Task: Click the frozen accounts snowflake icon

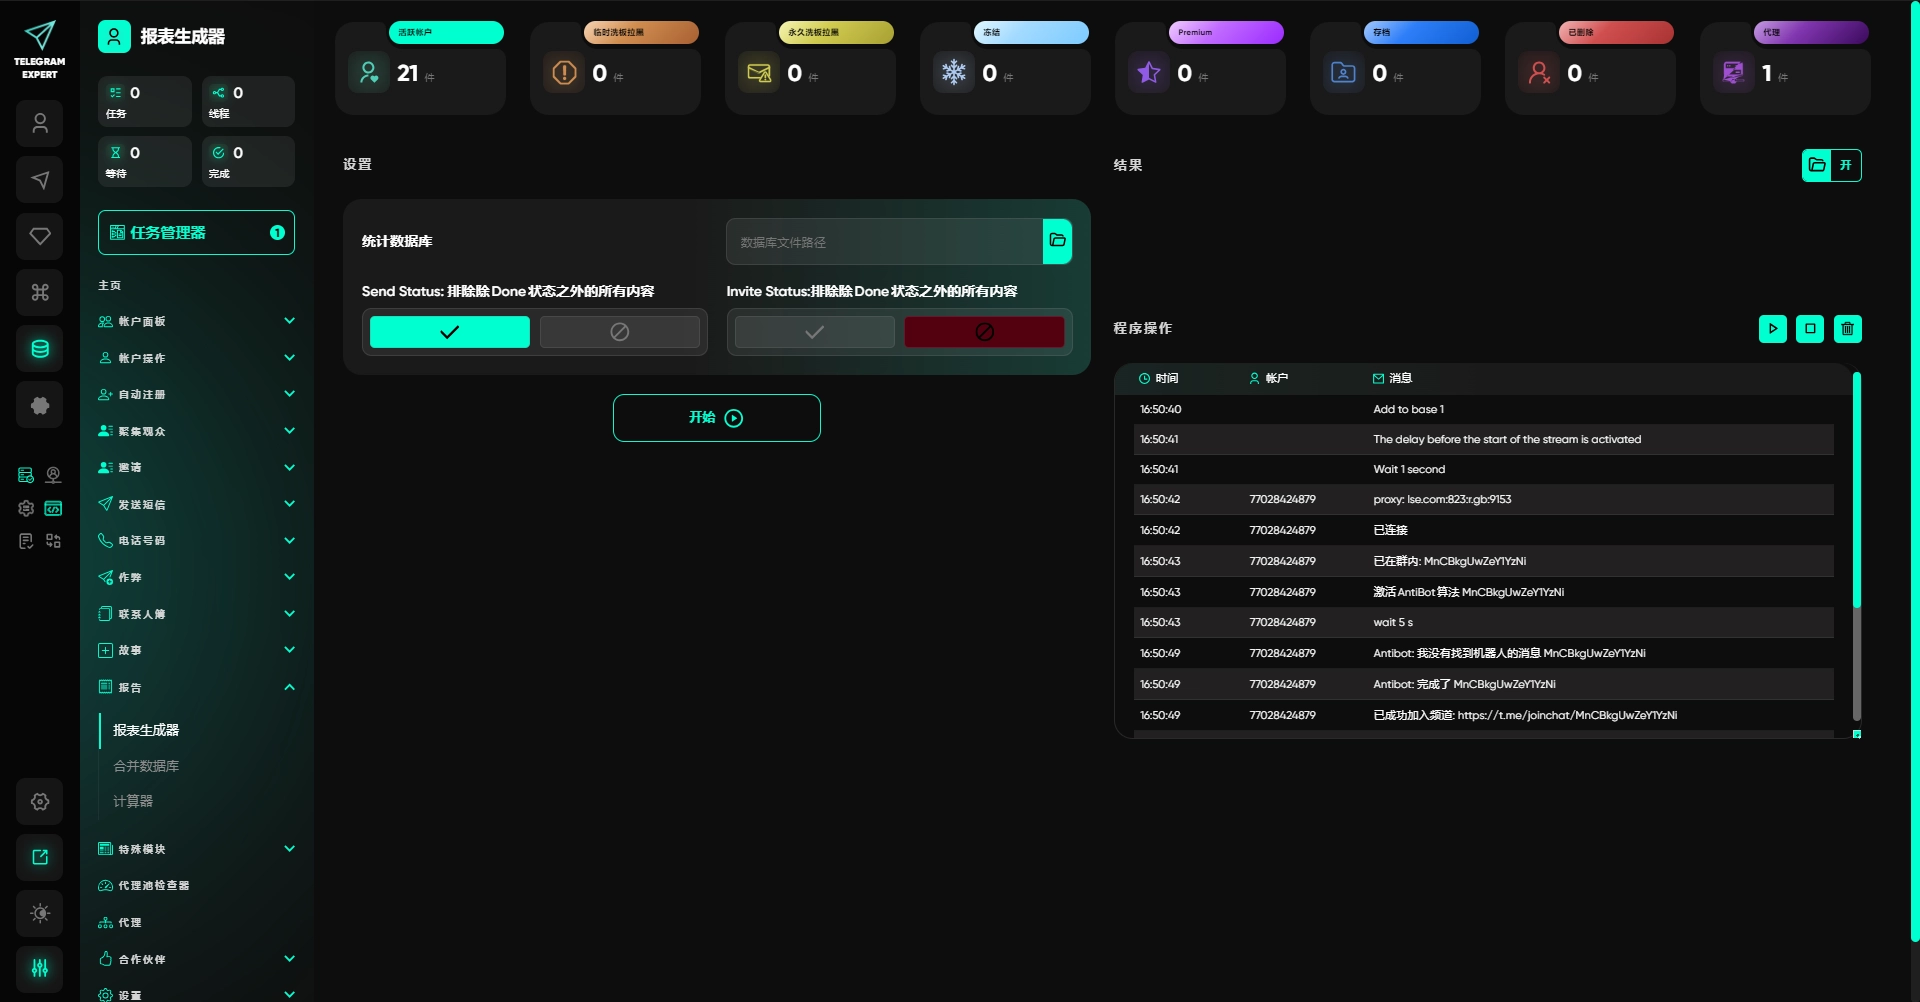Action: (x=954, y=73)
